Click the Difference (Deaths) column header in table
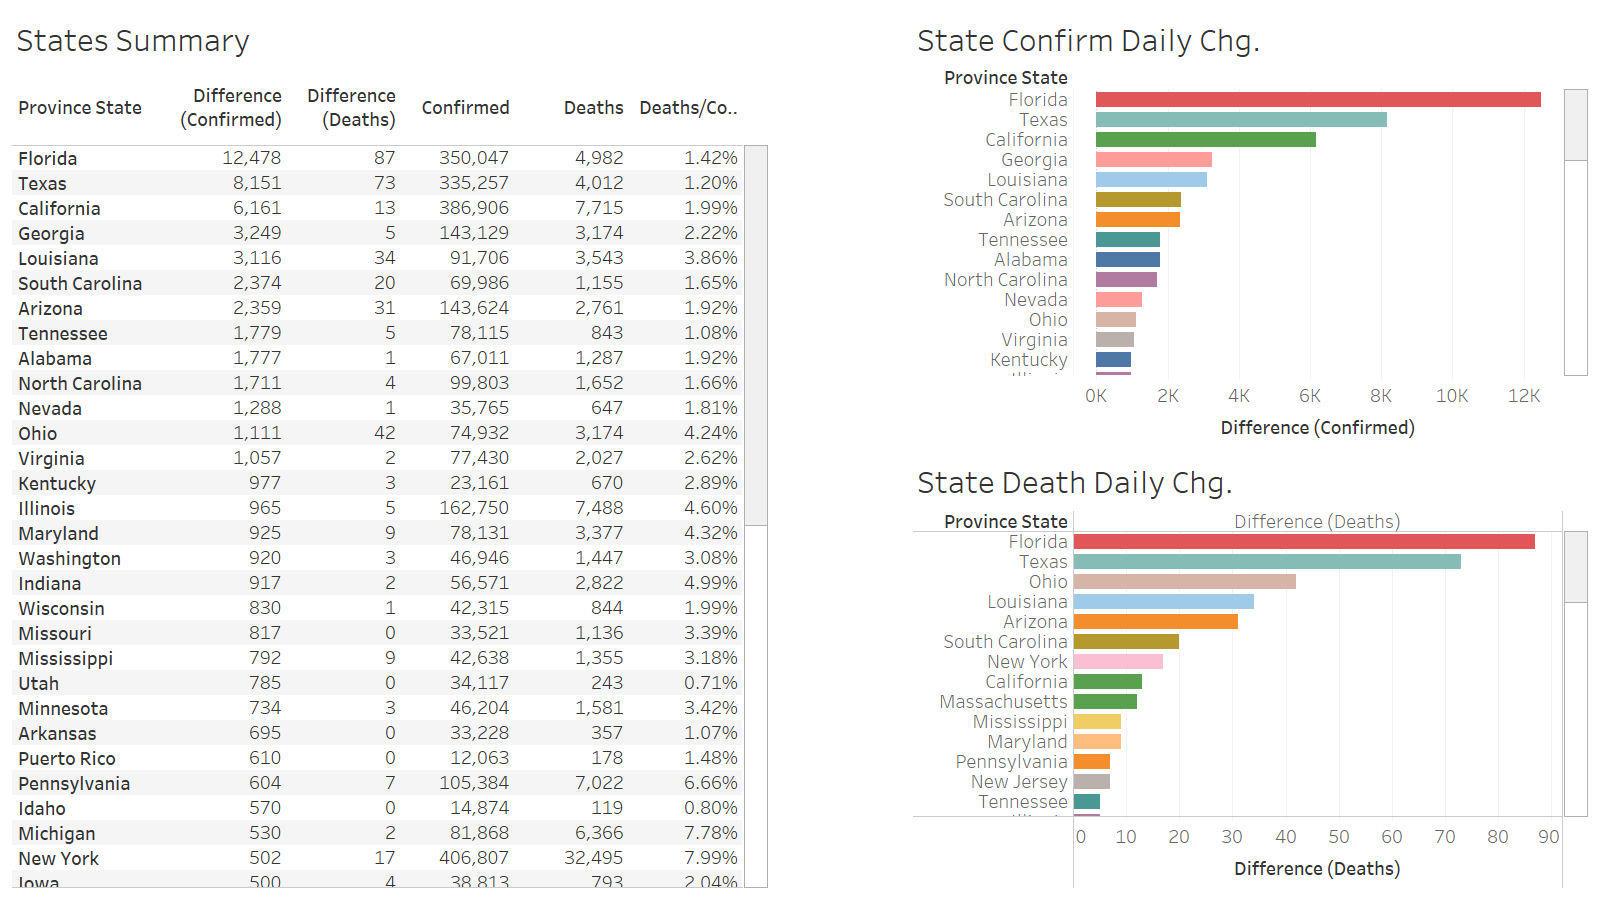 click(x=351, y=108)
